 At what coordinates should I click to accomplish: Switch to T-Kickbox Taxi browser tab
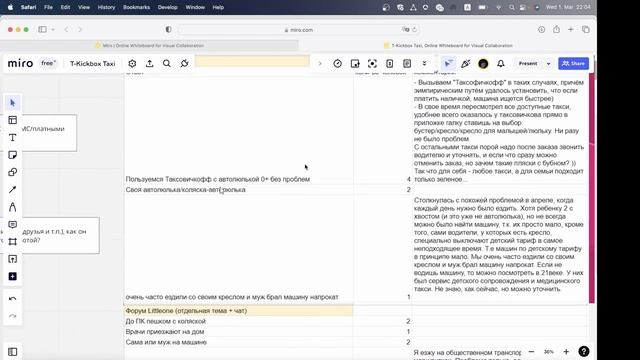point(448,46)
